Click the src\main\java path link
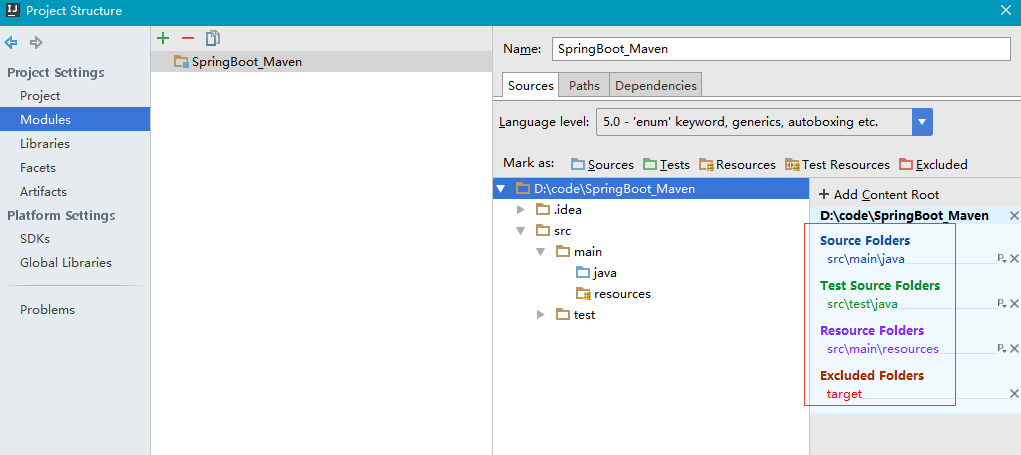1021x455 pixels. (865, 259)
